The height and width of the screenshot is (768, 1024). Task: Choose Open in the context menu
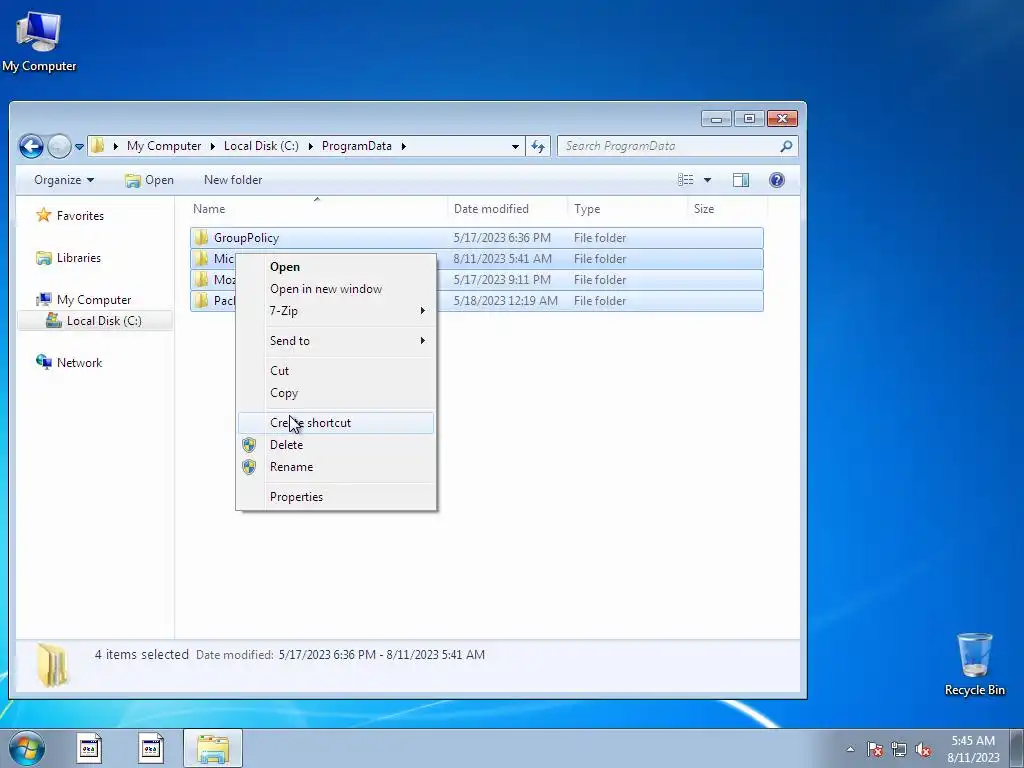336,267
